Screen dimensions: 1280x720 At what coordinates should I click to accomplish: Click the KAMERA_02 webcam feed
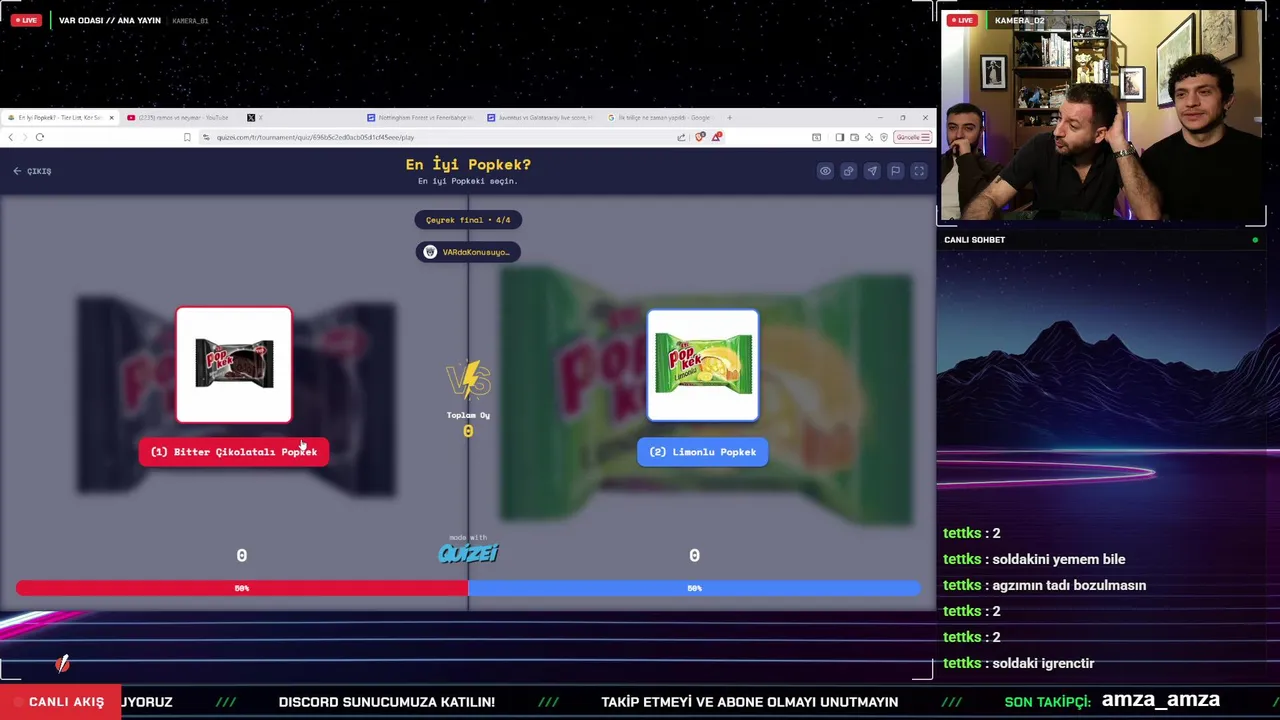(x=1101, y=115)
